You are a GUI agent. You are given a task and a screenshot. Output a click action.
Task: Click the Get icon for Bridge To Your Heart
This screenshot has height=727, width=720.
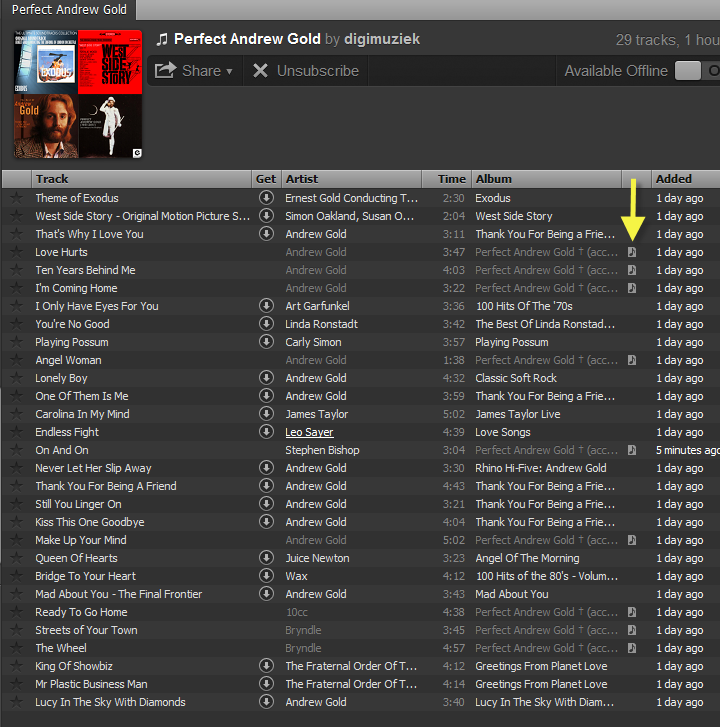click(266, 576)
